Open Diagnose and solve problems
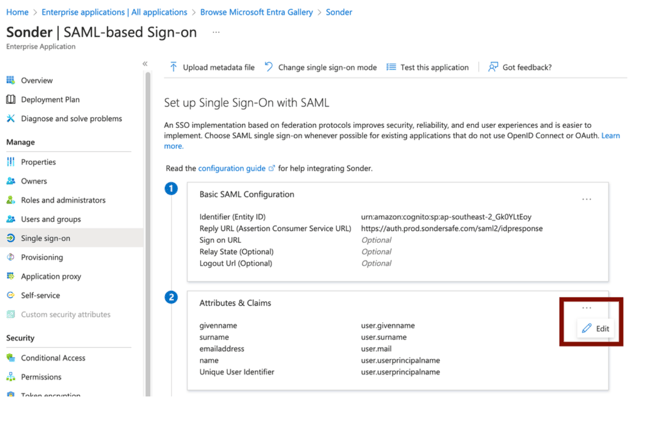This screenshot has height=440, width=670. tap(71, 118)
